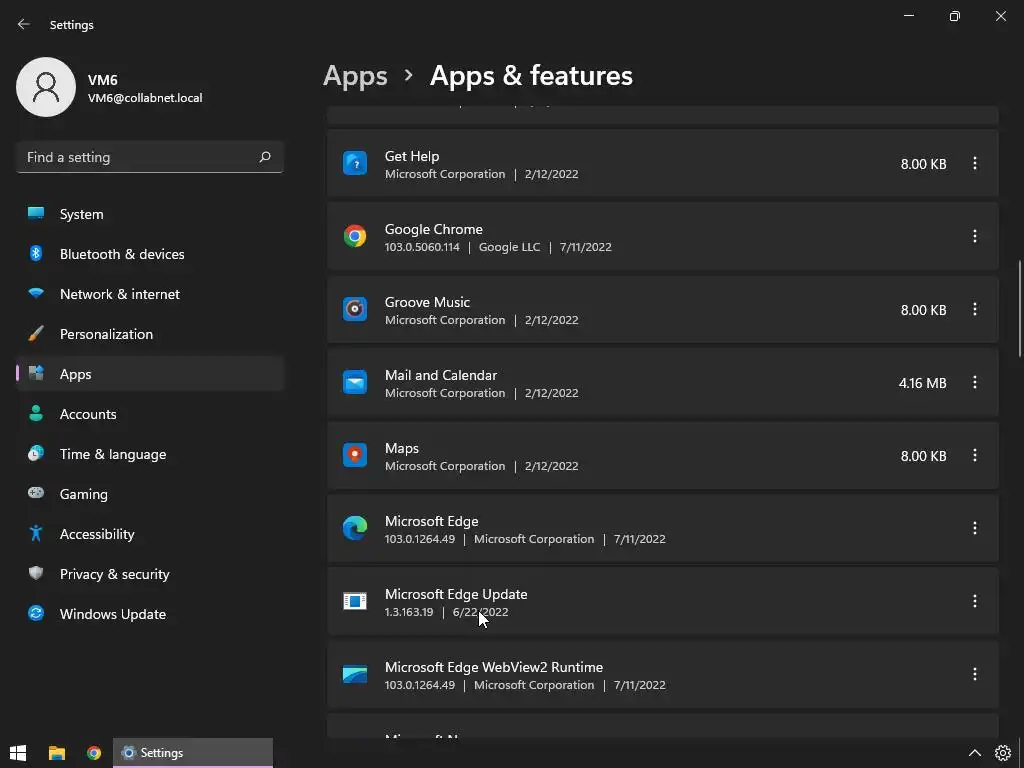
Task: Click the Find a setting search box
Action: click(x=138, y=157)
